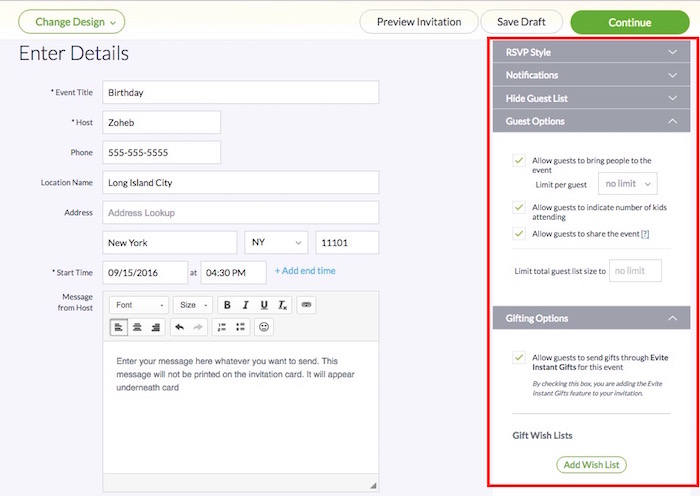Open the NY state dropdown
Image resolution: width=700 pixels, height=496 pixels.
[x=276, y=243]
